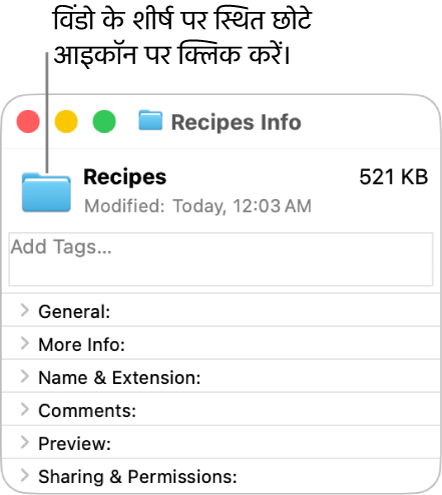Click the Sharing & Permissions label
This screenshot has height=495, width=442.
point(138,477)
